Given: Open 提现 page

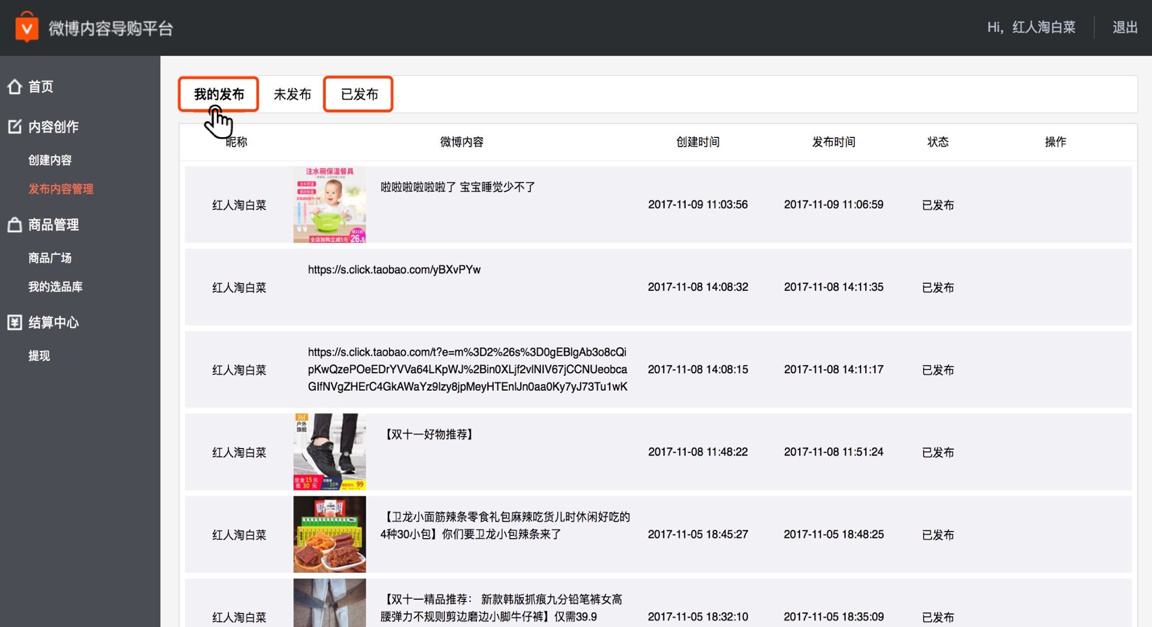Looking at the screenshot, I should click(x=39, y=355).
